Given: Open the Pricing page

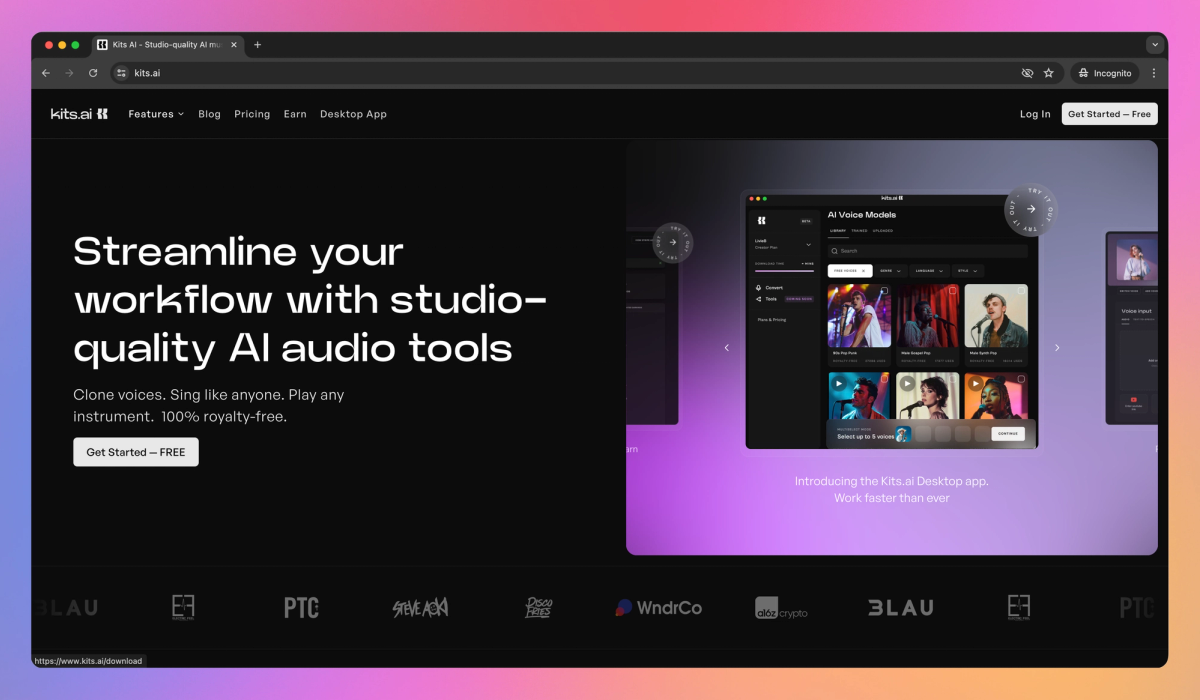Looking at the screenshot, I should [x=252, y=114].
